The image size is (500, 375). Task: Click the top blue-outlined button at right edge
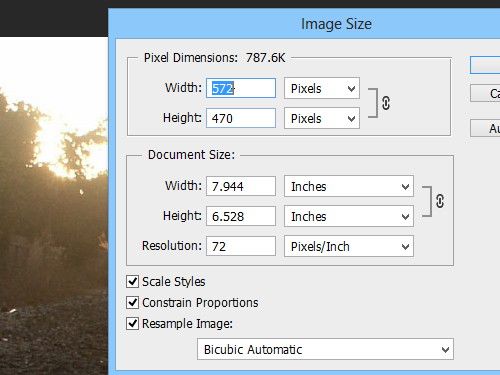[485, 65]
